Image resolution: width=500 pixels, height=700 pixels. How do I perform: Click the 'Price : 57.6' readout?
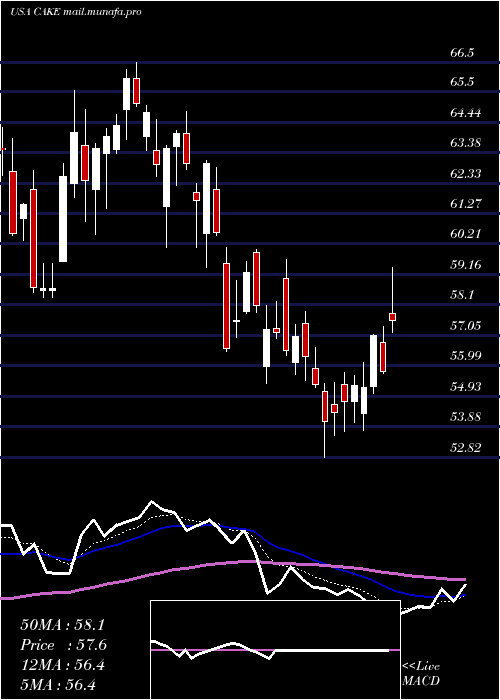point(63,645)
